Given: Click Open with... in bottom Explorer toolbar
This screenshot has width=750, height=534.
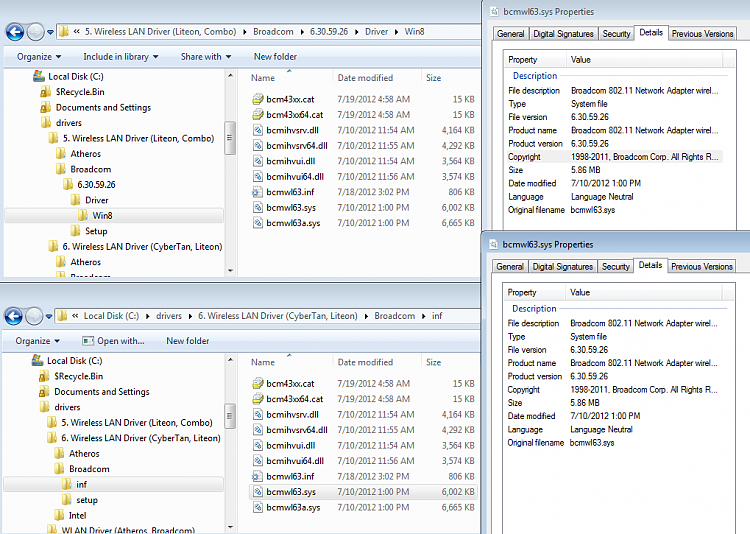Looking at the screenshot, I should click(x=113, y=341).
